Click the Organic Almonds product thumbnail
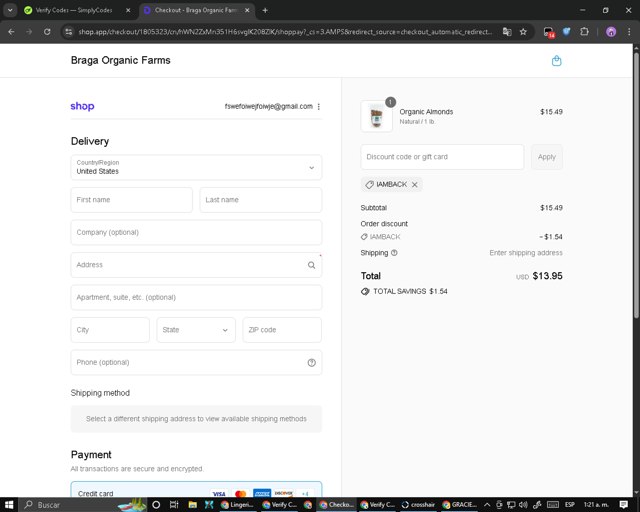Image resolution: width=640 pixels, height=512 pixels. click(377, 116)
